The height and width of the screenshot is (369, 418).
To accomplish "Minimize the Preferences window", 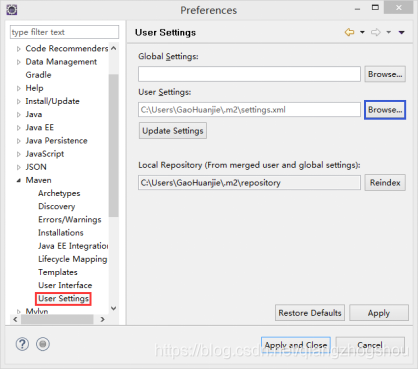I will pyautogui.click(x=357, y=8).
